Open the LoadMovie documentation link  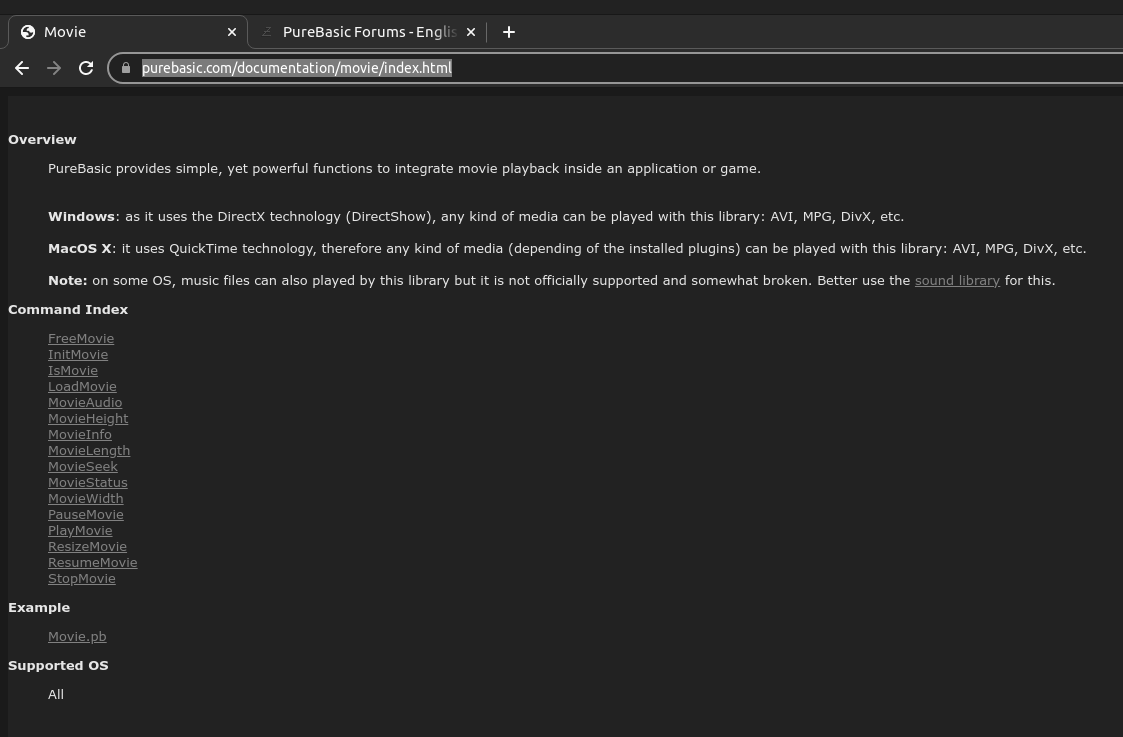82,387
